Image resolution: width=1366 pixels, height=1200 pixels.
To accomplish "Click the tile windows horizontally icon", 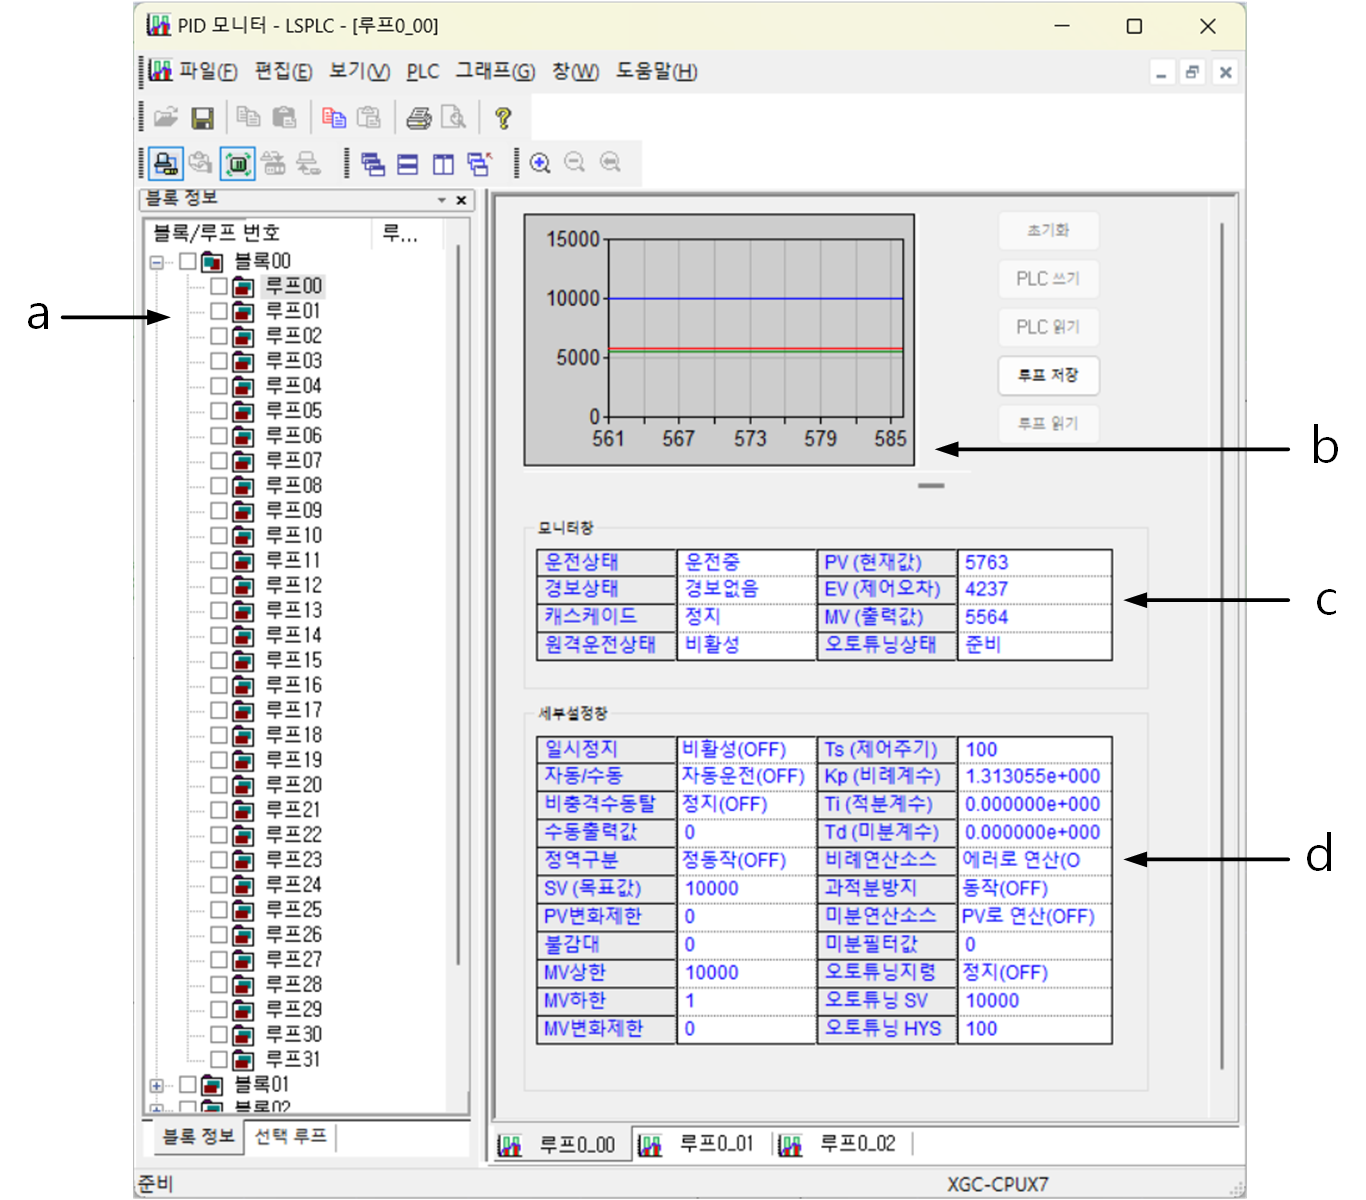I will click(x=408, y=163).
